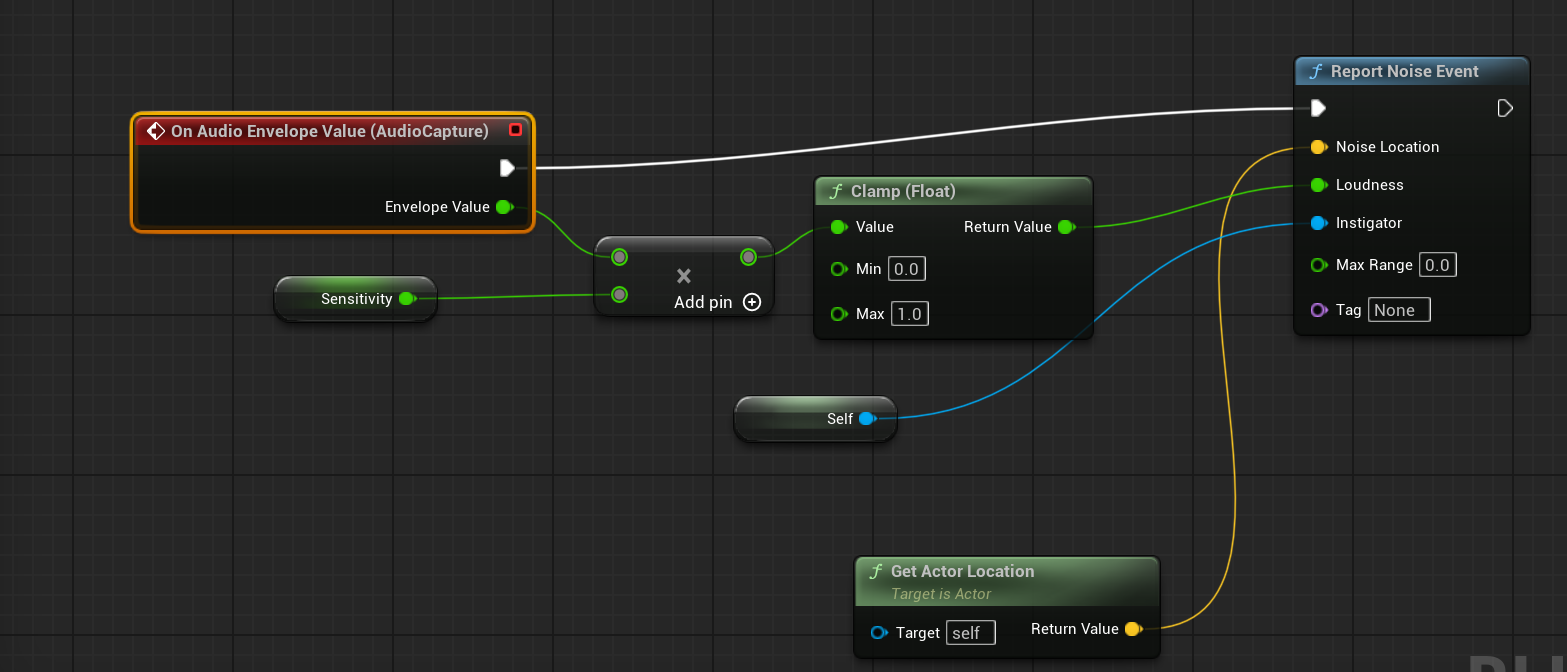Click the Target self field
The height and width of the screenshot is (672, 1567).
click(x=969, y=633)
